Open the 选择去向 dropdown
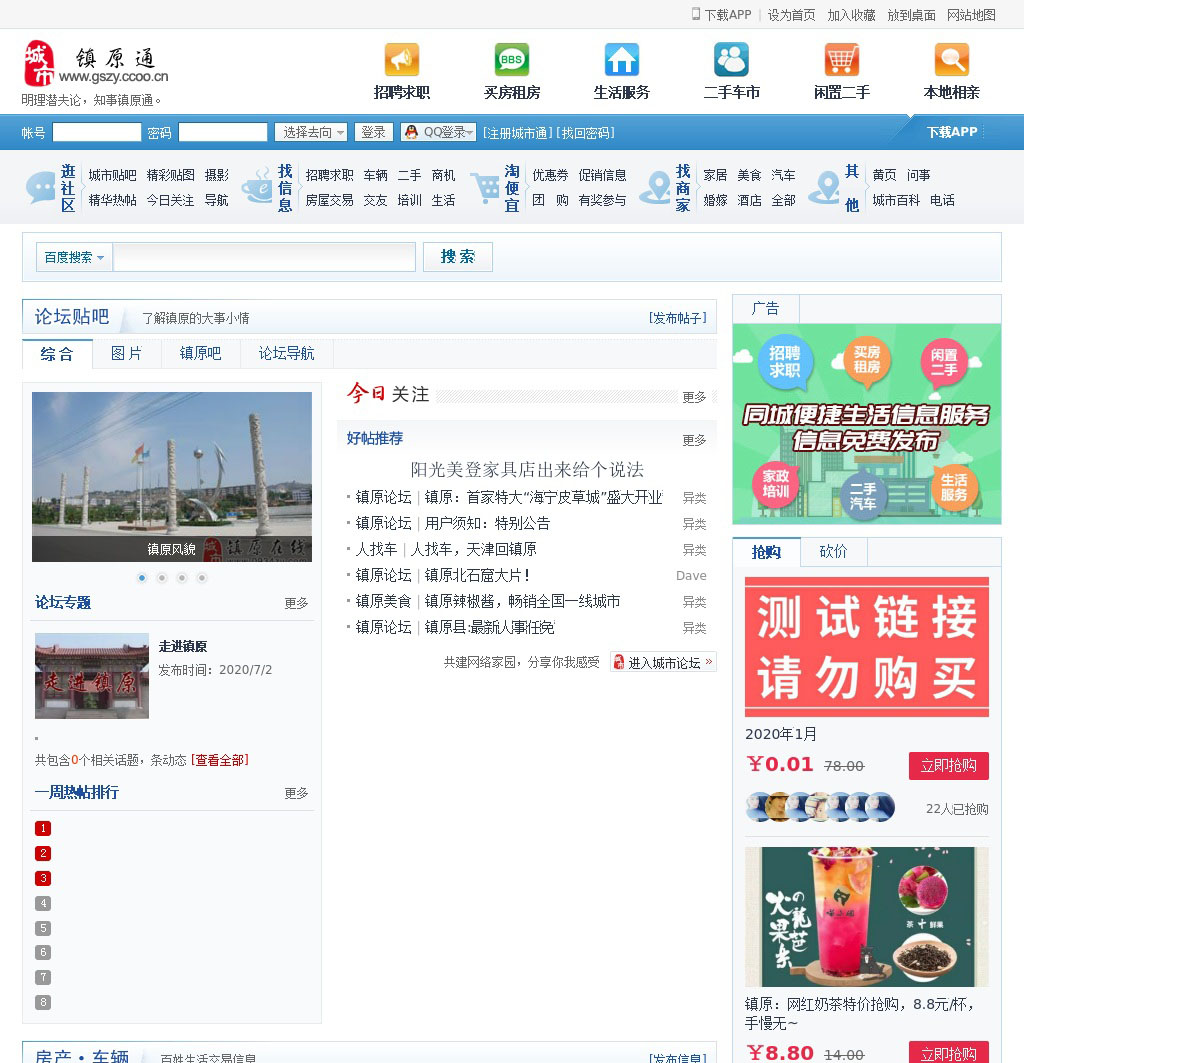 [x=311, y=132]
